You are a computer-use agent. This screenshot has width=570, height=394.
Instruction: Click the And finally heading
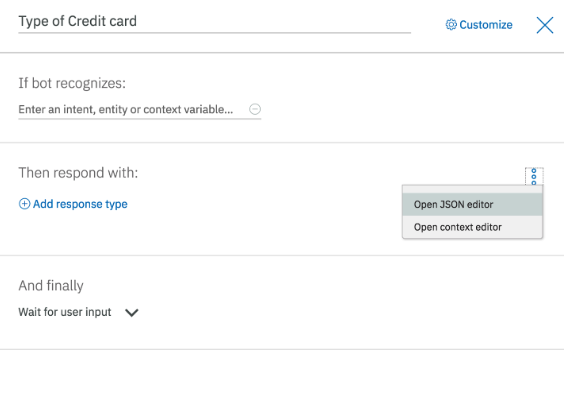click(51, 286)
